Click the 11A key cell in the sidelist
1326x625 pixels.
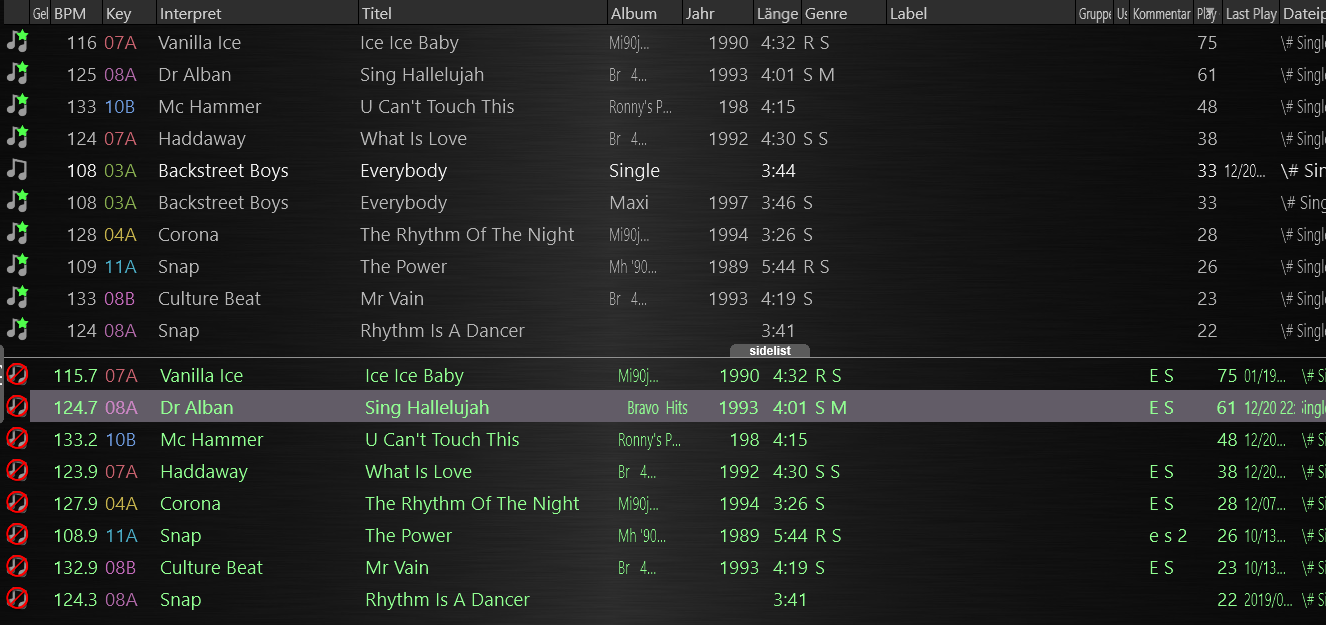point(120,535)
